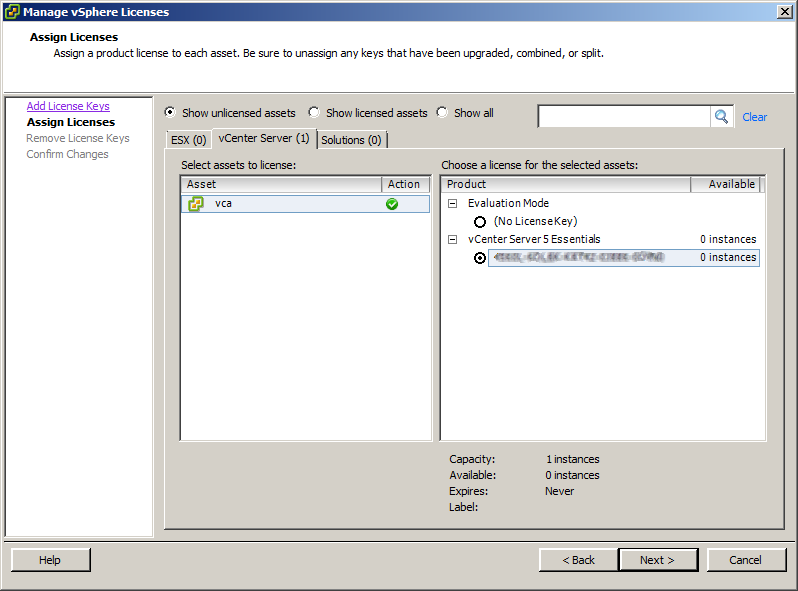798x591 pixels.
Task: Sort by the Action column header
Action: [x=406, y=184]
